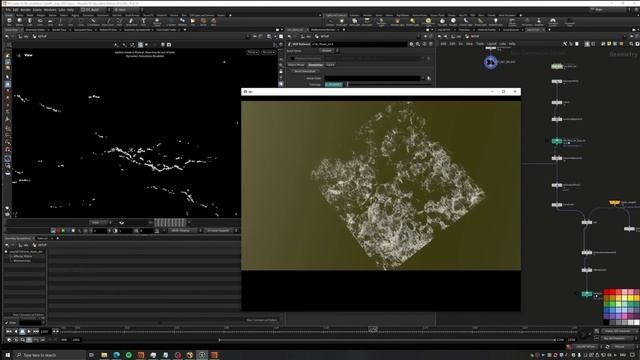Open network editor Layout menu
Image resolution: width=640 pixels, height=360 pixels.
click(x=491, y=44)
